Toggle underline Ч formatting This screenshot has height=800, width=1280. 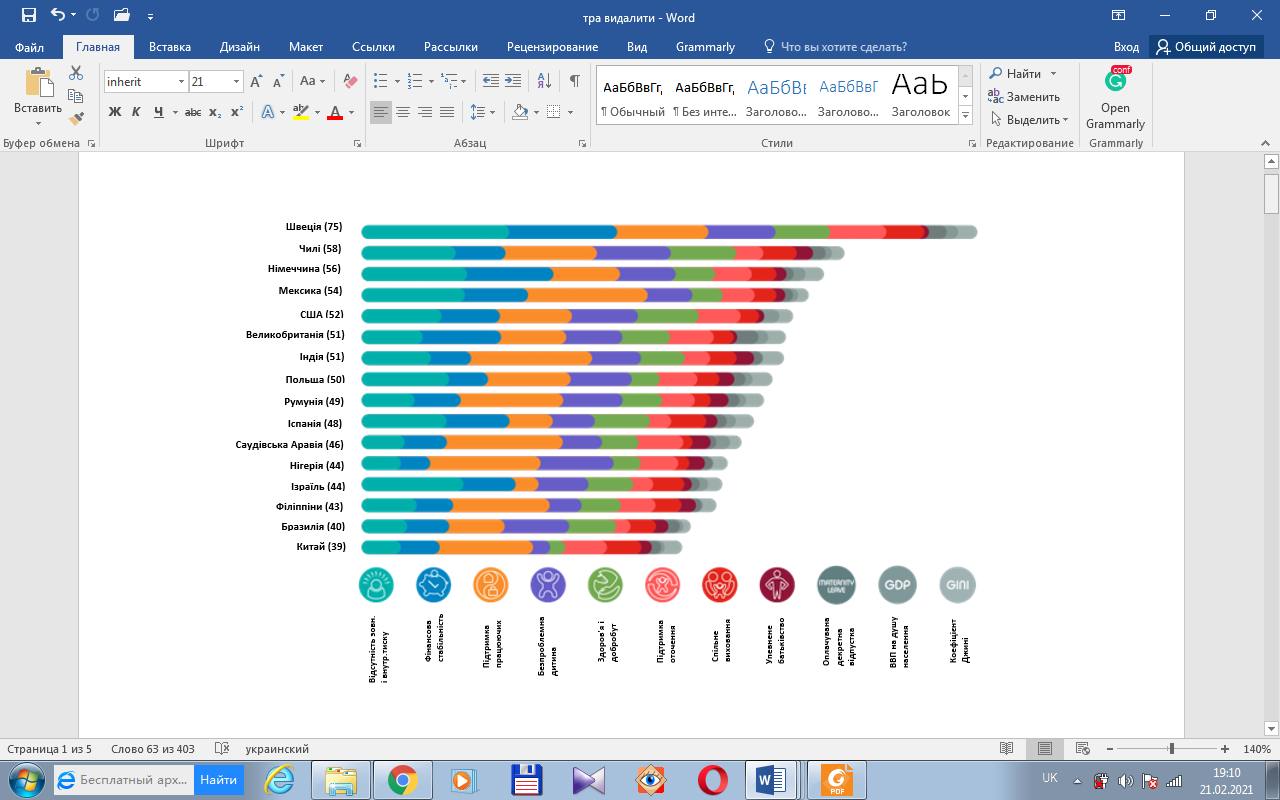[x=159, y=112]
